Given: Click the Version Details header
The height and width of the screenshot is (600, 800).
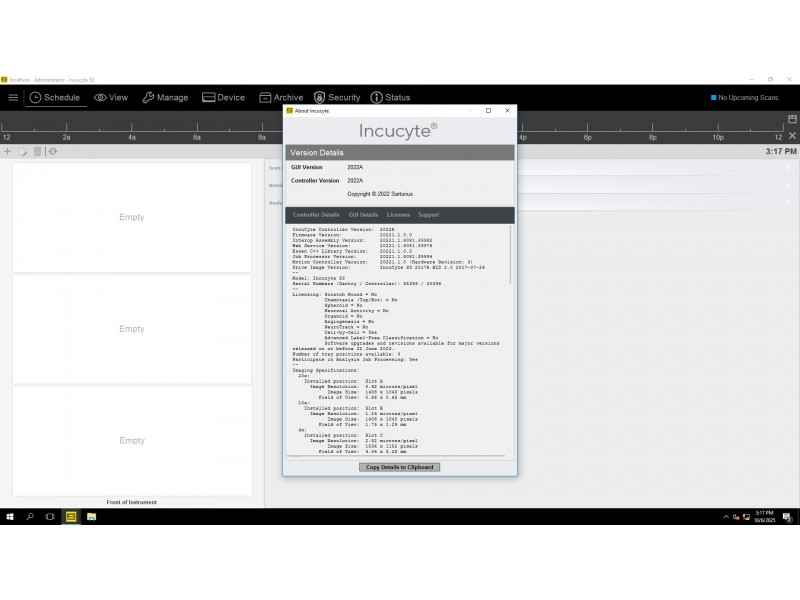Looking at the screenshot, I should (x=399, y=153).
